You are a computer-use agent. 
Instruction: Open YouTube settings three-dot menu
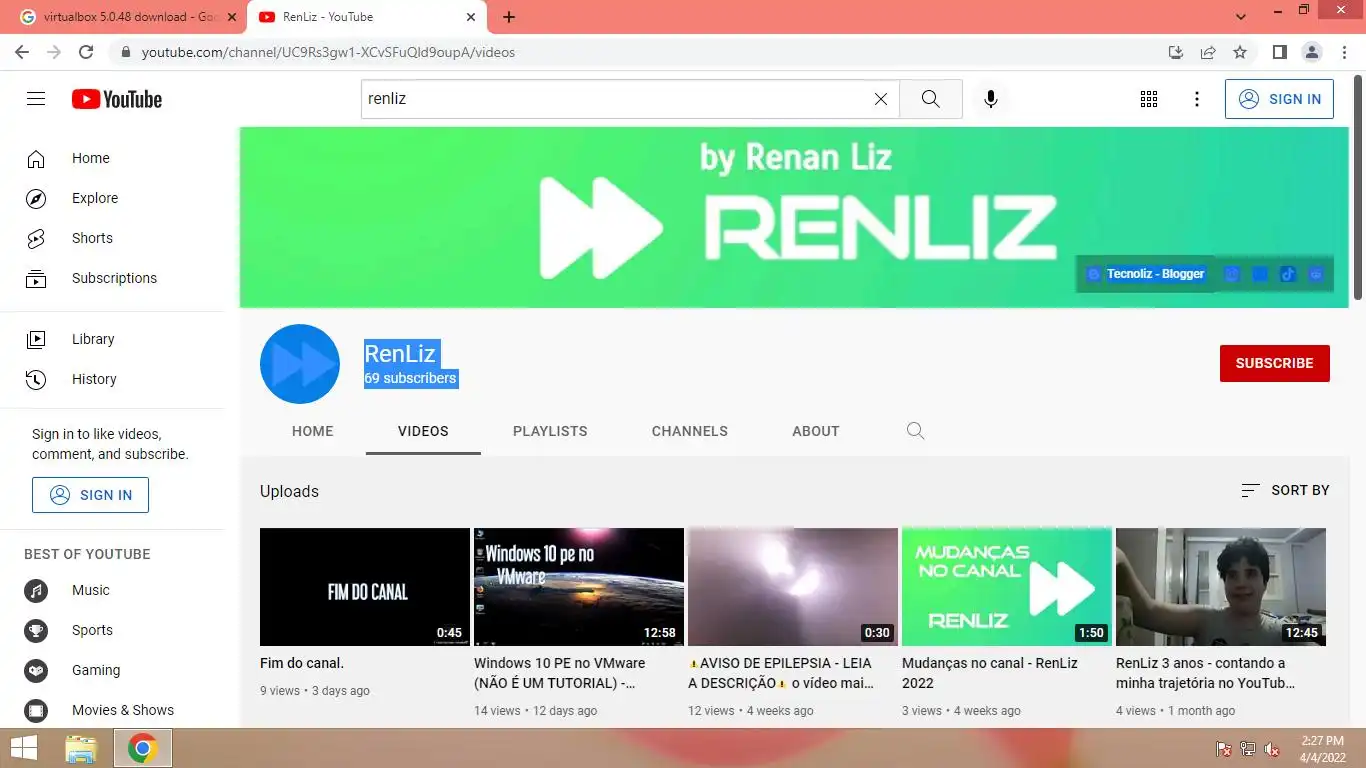(x=1197, y=99)
